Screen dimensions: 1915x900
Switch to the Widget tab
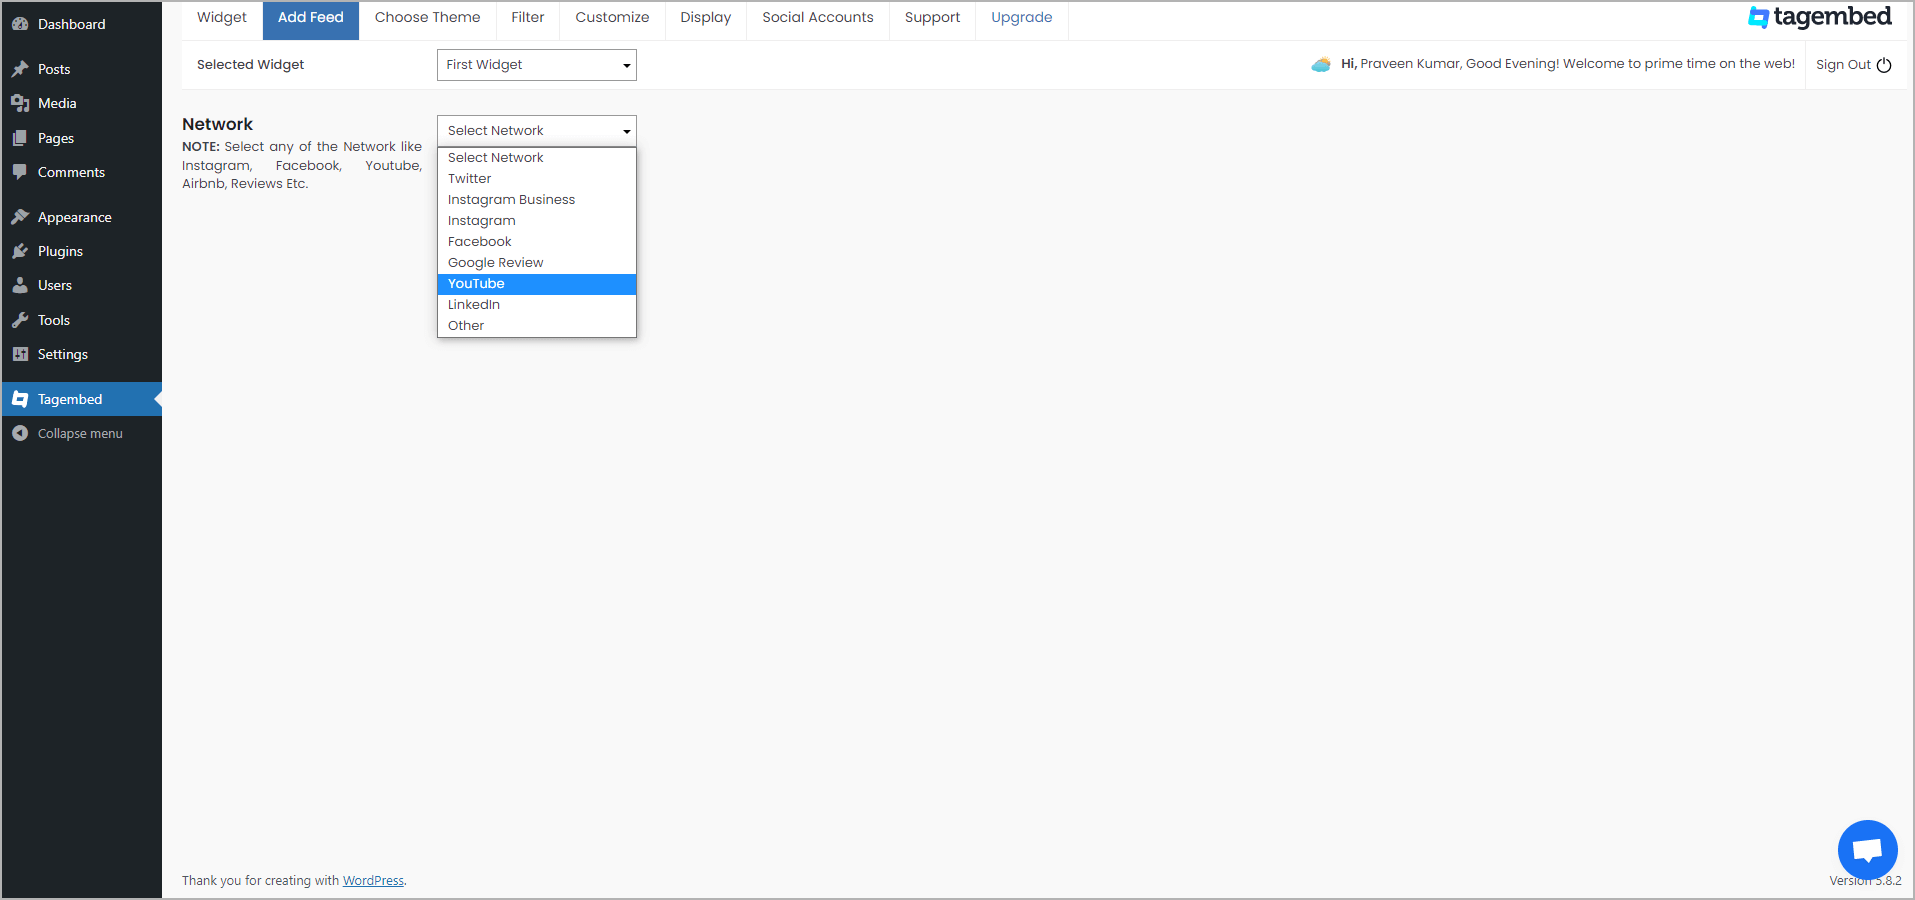tap(222, 18)
